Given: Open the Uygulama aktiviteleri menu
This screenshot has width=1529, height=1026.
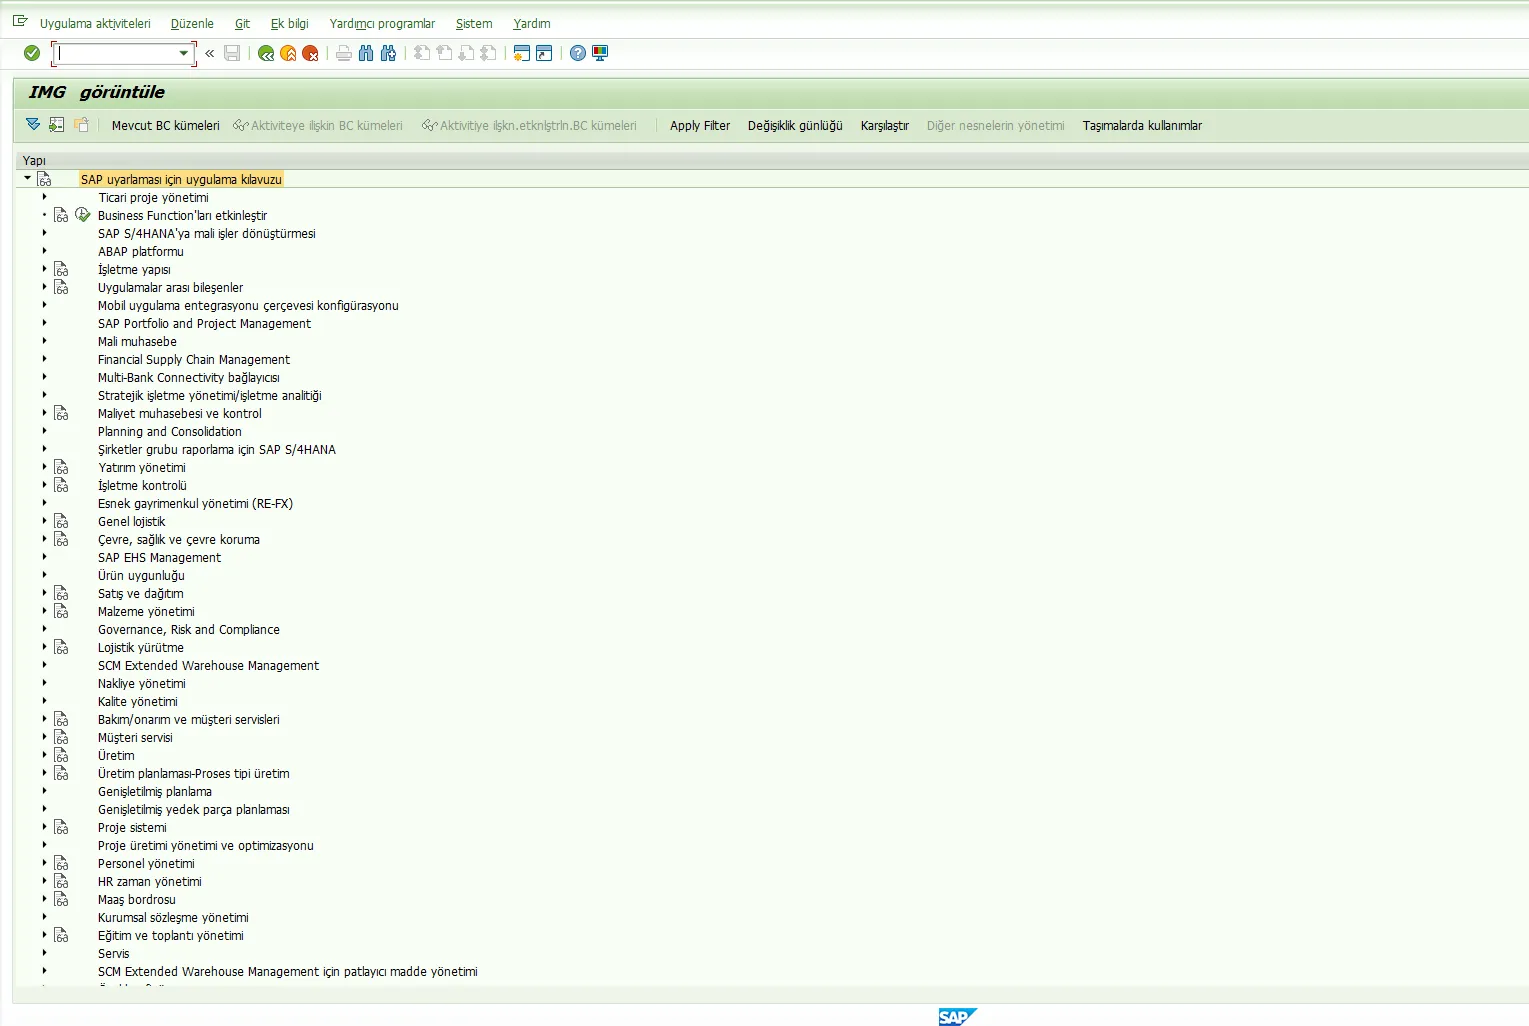Looking at the screenshot, I should (x=95, y=23).
